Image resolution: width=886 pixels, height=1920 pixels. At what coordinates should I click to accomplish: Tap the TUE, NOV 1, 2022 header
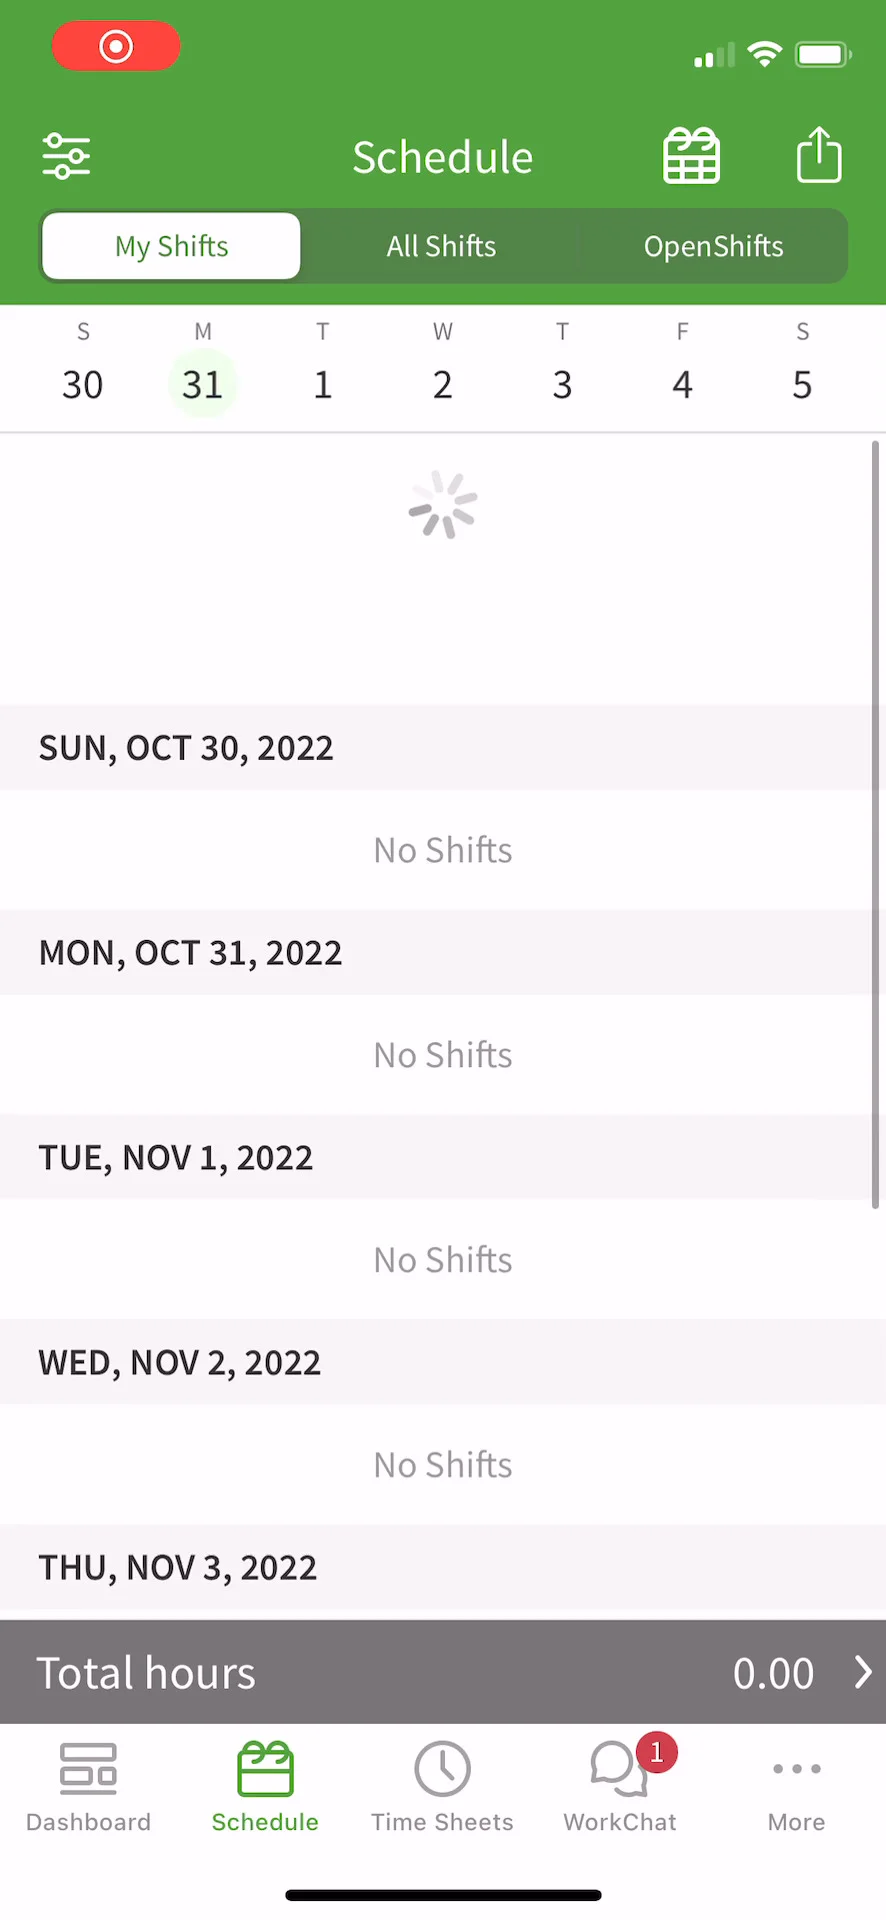click(x=176, y=1158)
